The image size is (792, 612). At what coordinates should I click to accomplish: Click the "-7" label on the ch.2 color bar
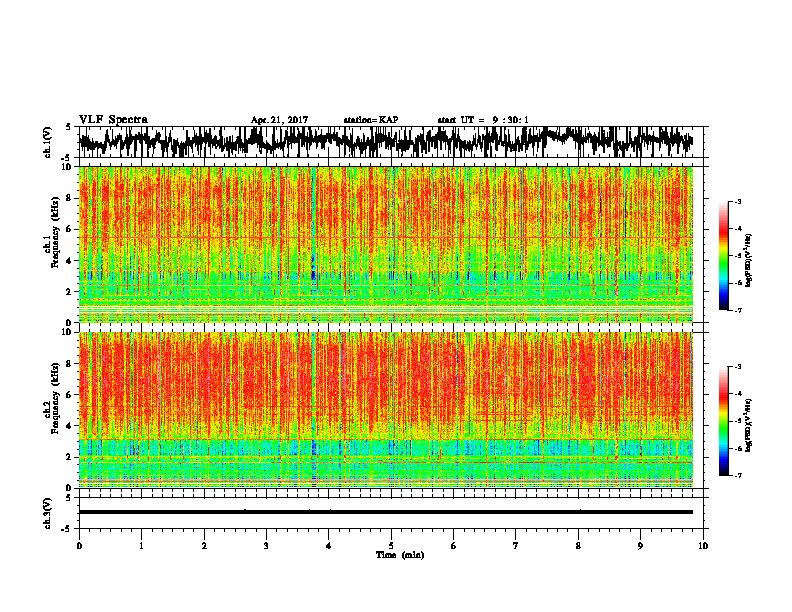(x=737, y=475)
